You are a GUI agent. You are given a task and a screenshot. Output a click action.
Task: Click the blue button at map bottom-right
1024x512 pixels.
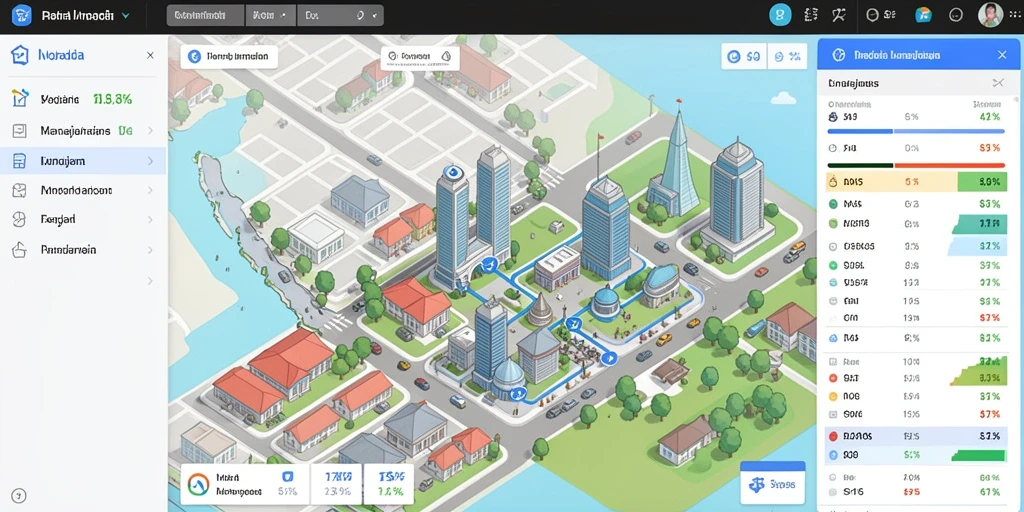point(773,485)
